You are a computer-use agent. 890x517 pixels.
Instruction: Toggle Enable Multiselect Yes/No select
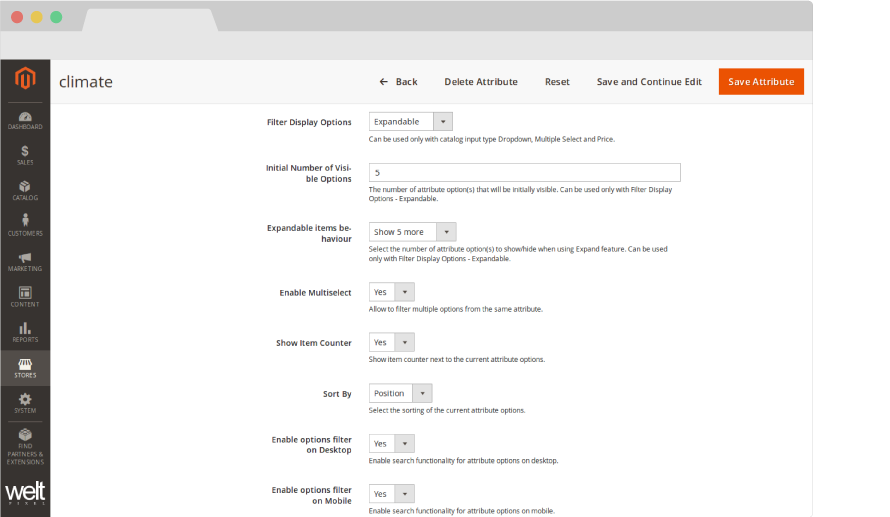(392, 292)
